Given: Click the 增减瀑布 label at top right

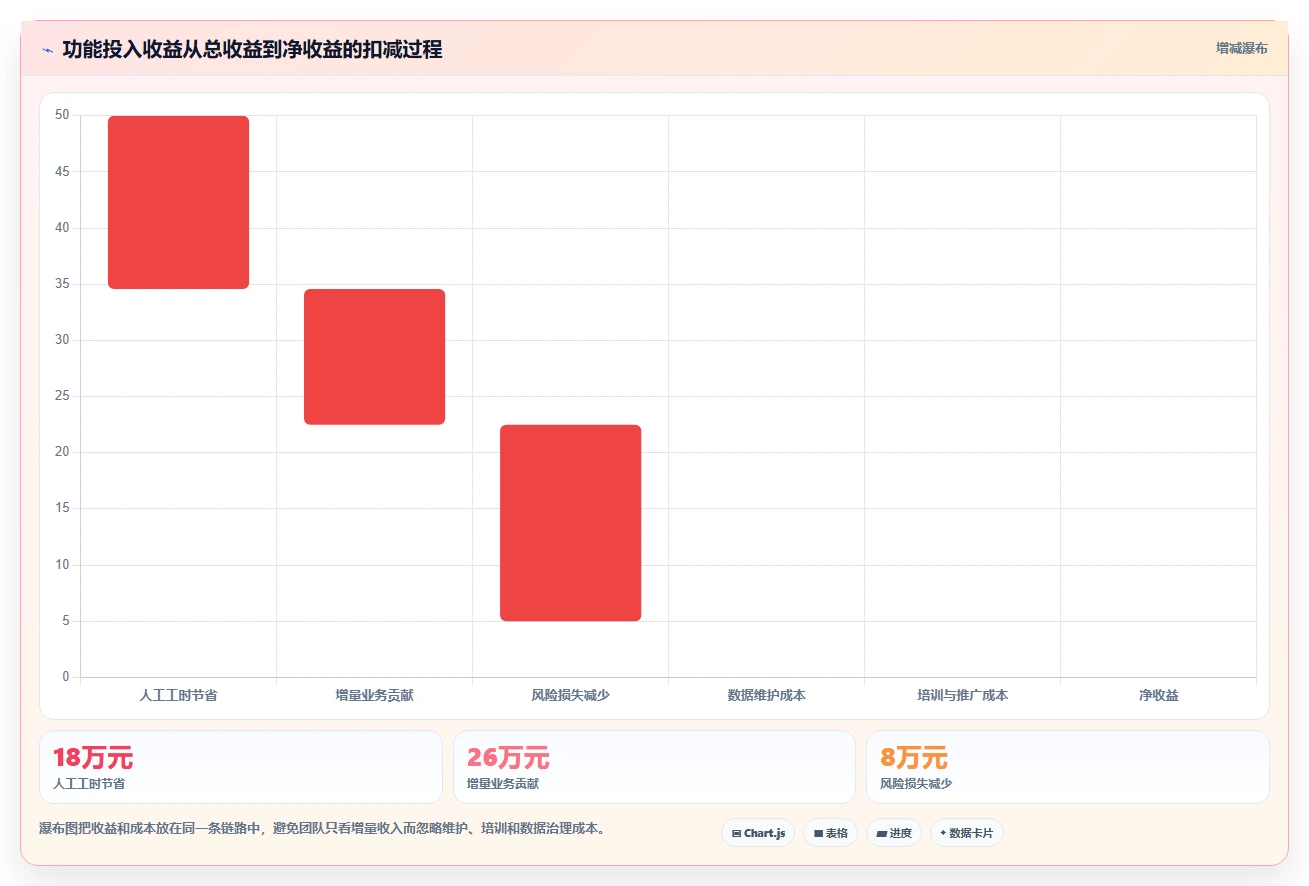Looking at the screenshot, I should coord(1241,48).
